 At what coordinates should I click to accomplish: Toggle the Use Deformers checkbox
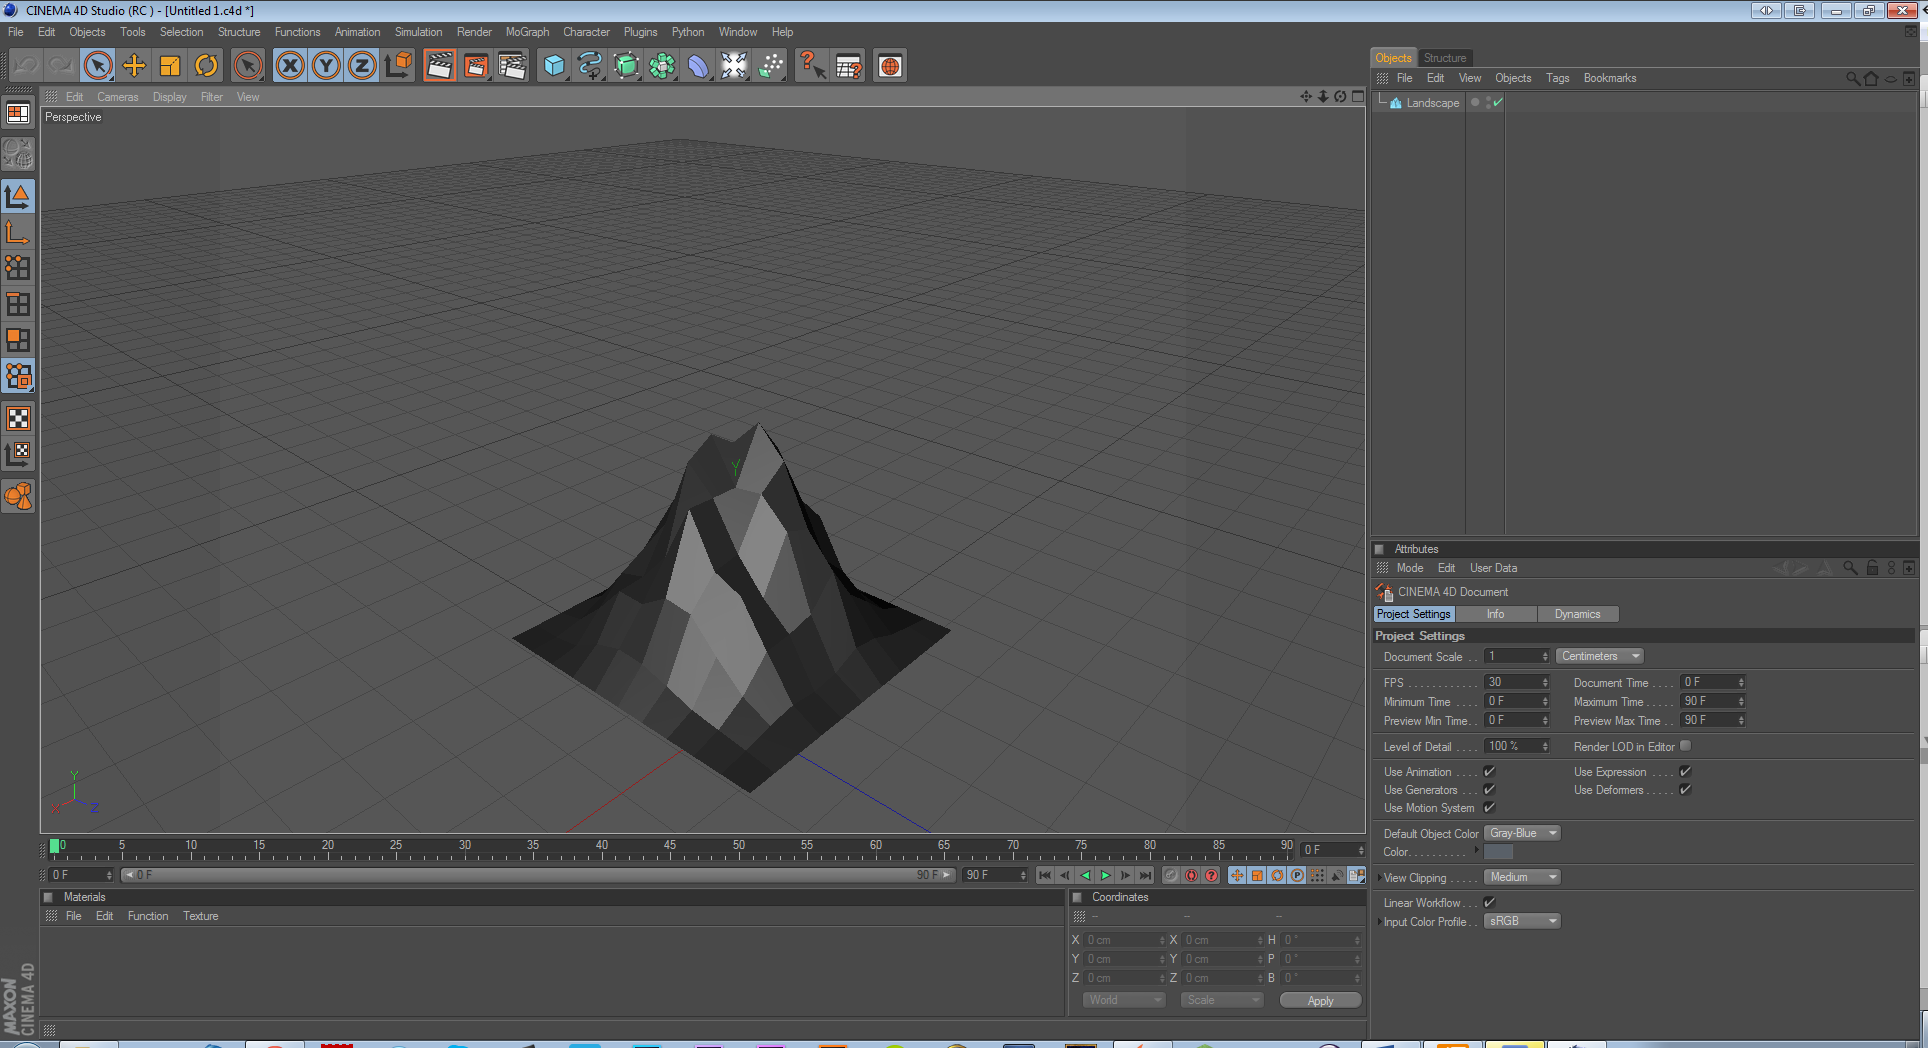click(1685, 789)
